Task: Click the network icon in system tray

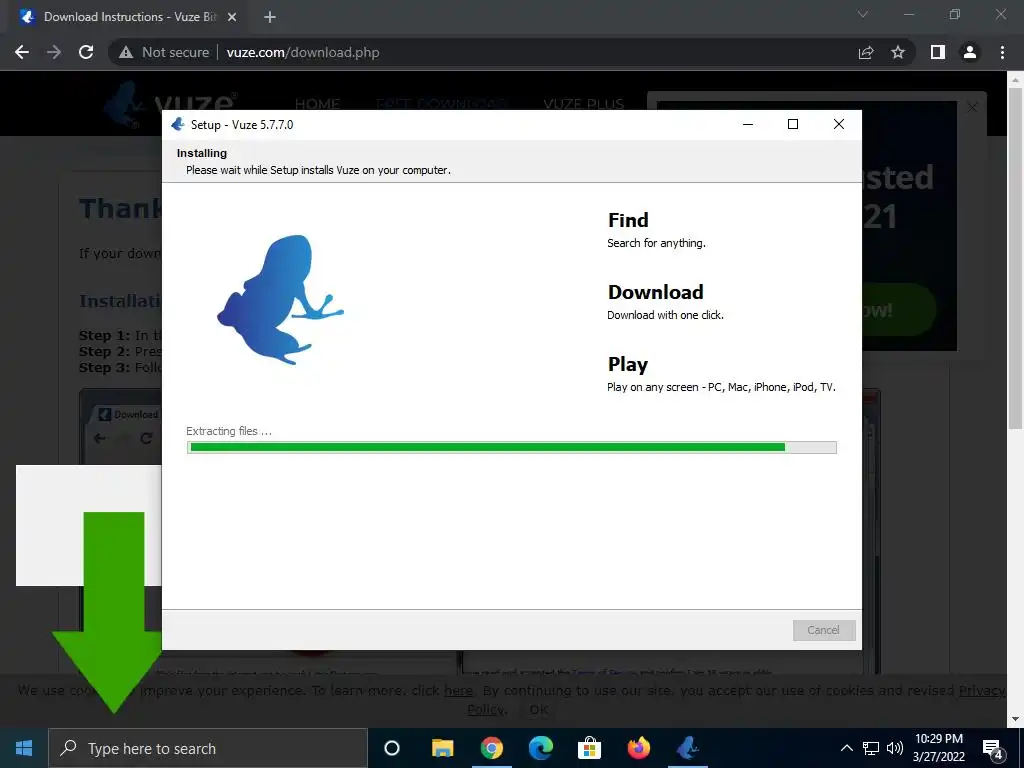Action: 871,748
